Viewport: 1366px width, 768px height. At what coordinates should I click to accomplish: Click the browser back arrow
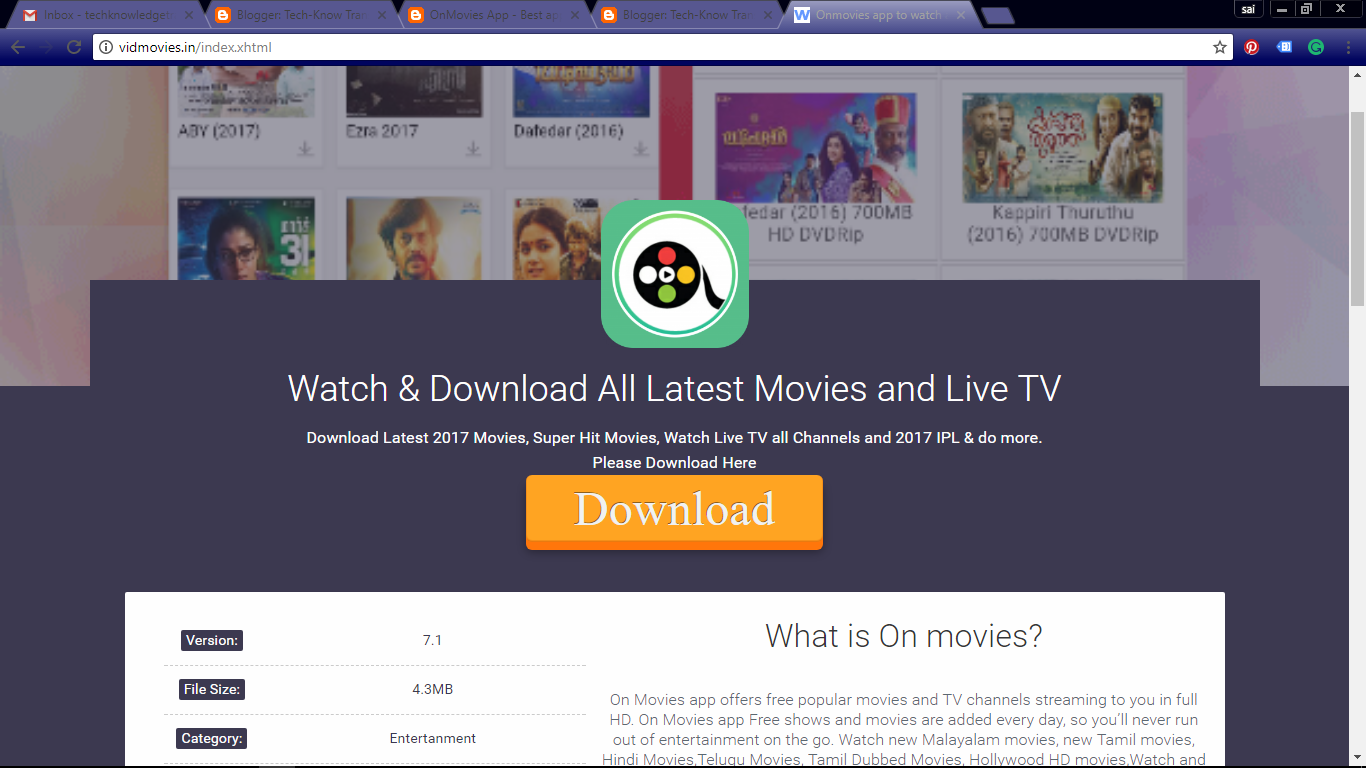pyautogui.click(x=19, y=47)
